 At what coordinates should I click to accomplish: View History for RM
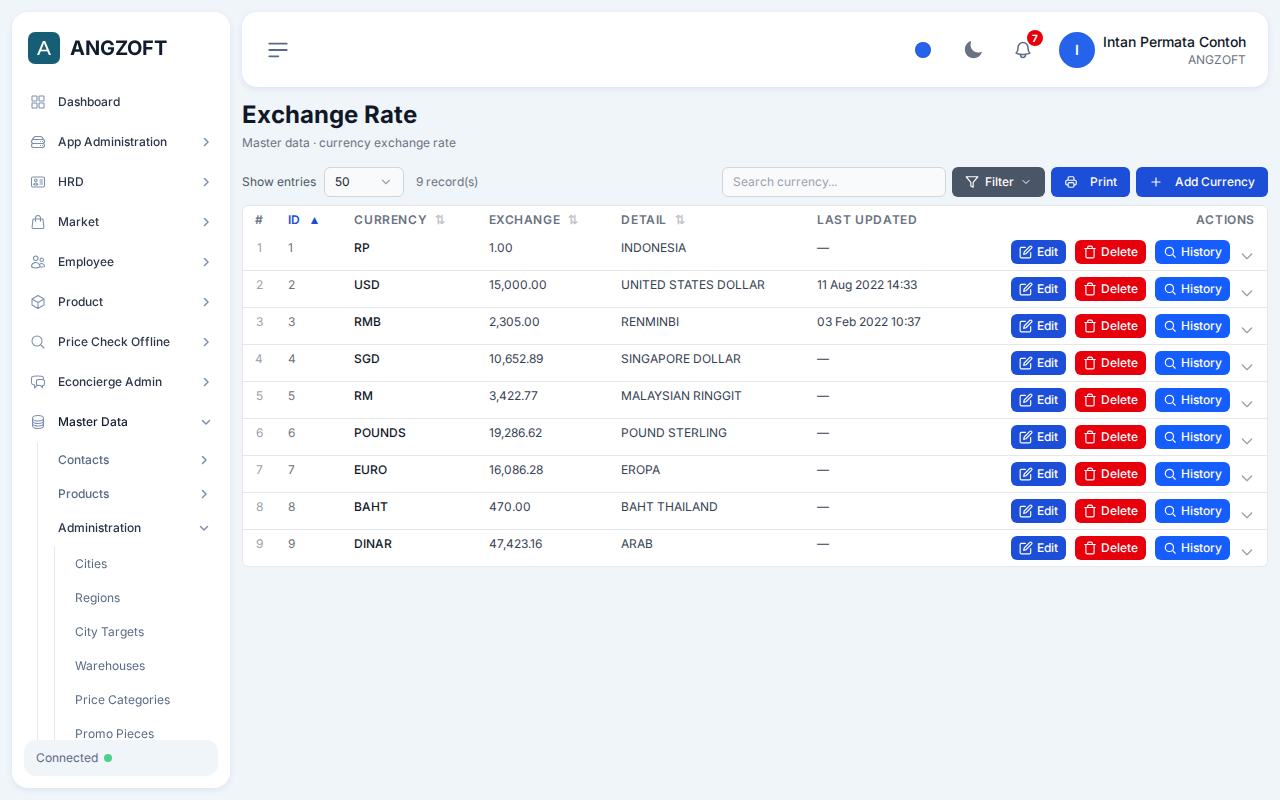(x=1192, y=400)
